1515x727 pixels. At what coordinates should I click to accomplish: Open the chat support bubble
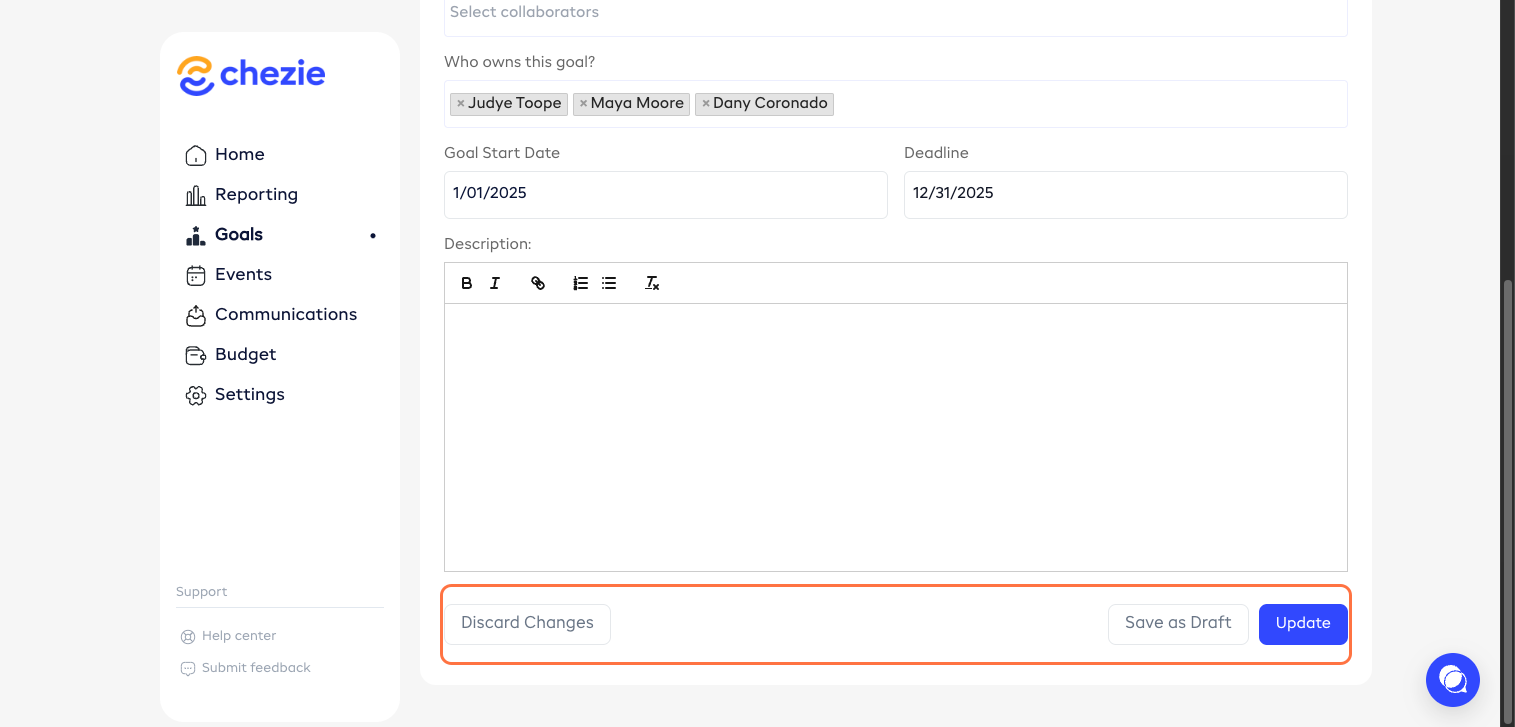point(1452,680)
